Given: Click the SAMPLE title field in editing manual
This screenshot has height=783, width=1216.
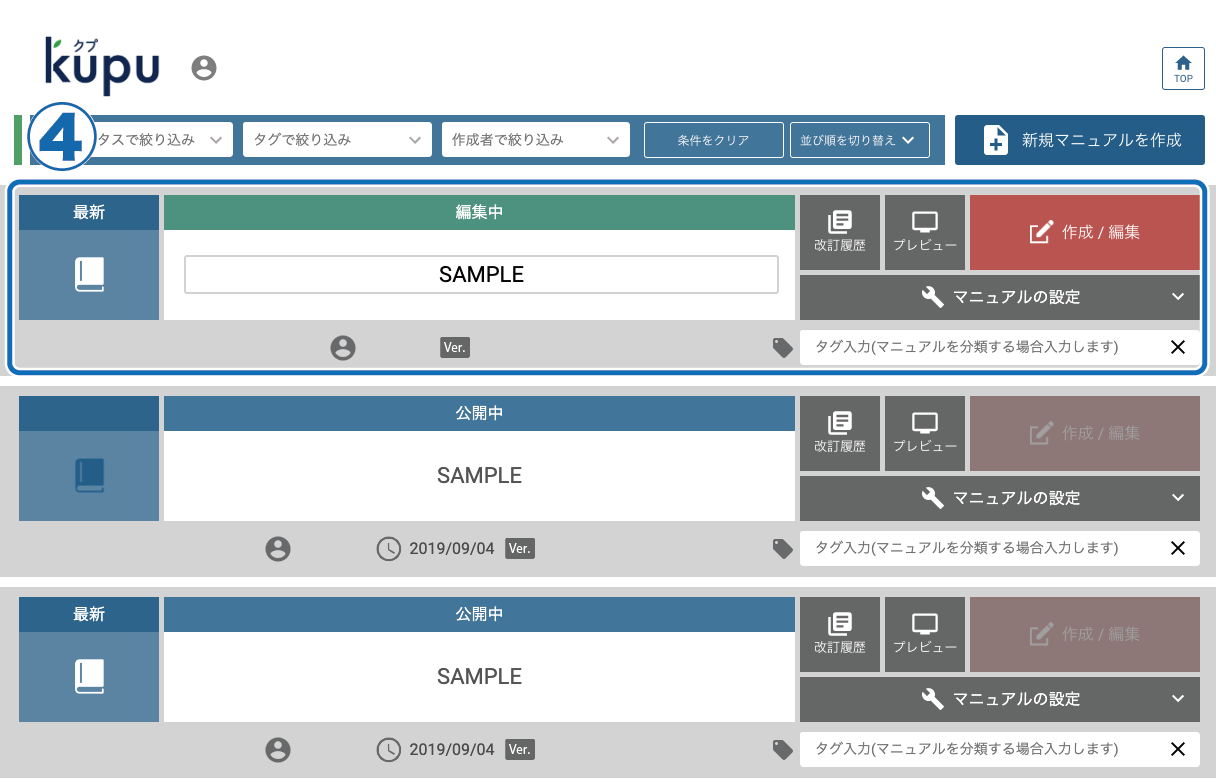Looking at the screenshot, I should (x=481, y=275).
